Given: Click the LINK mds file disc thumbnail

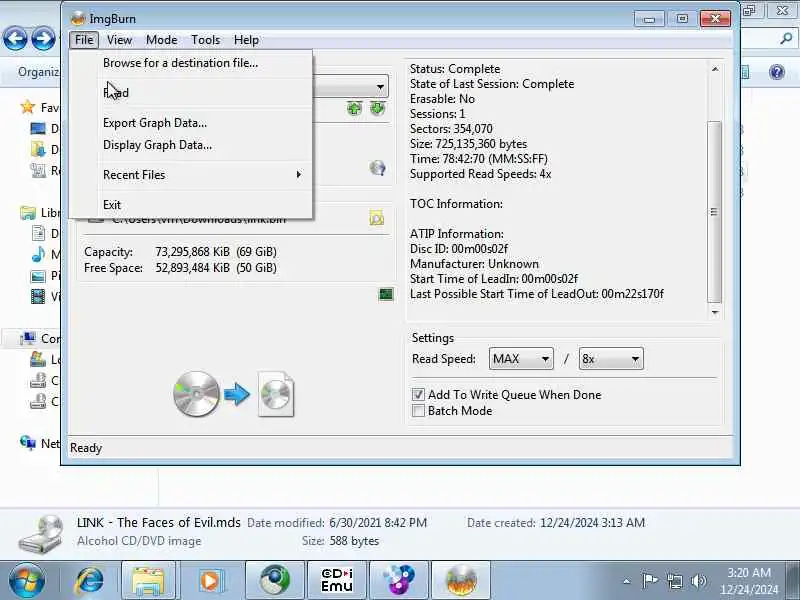Looking at the screenshot, I should (41, 533).
